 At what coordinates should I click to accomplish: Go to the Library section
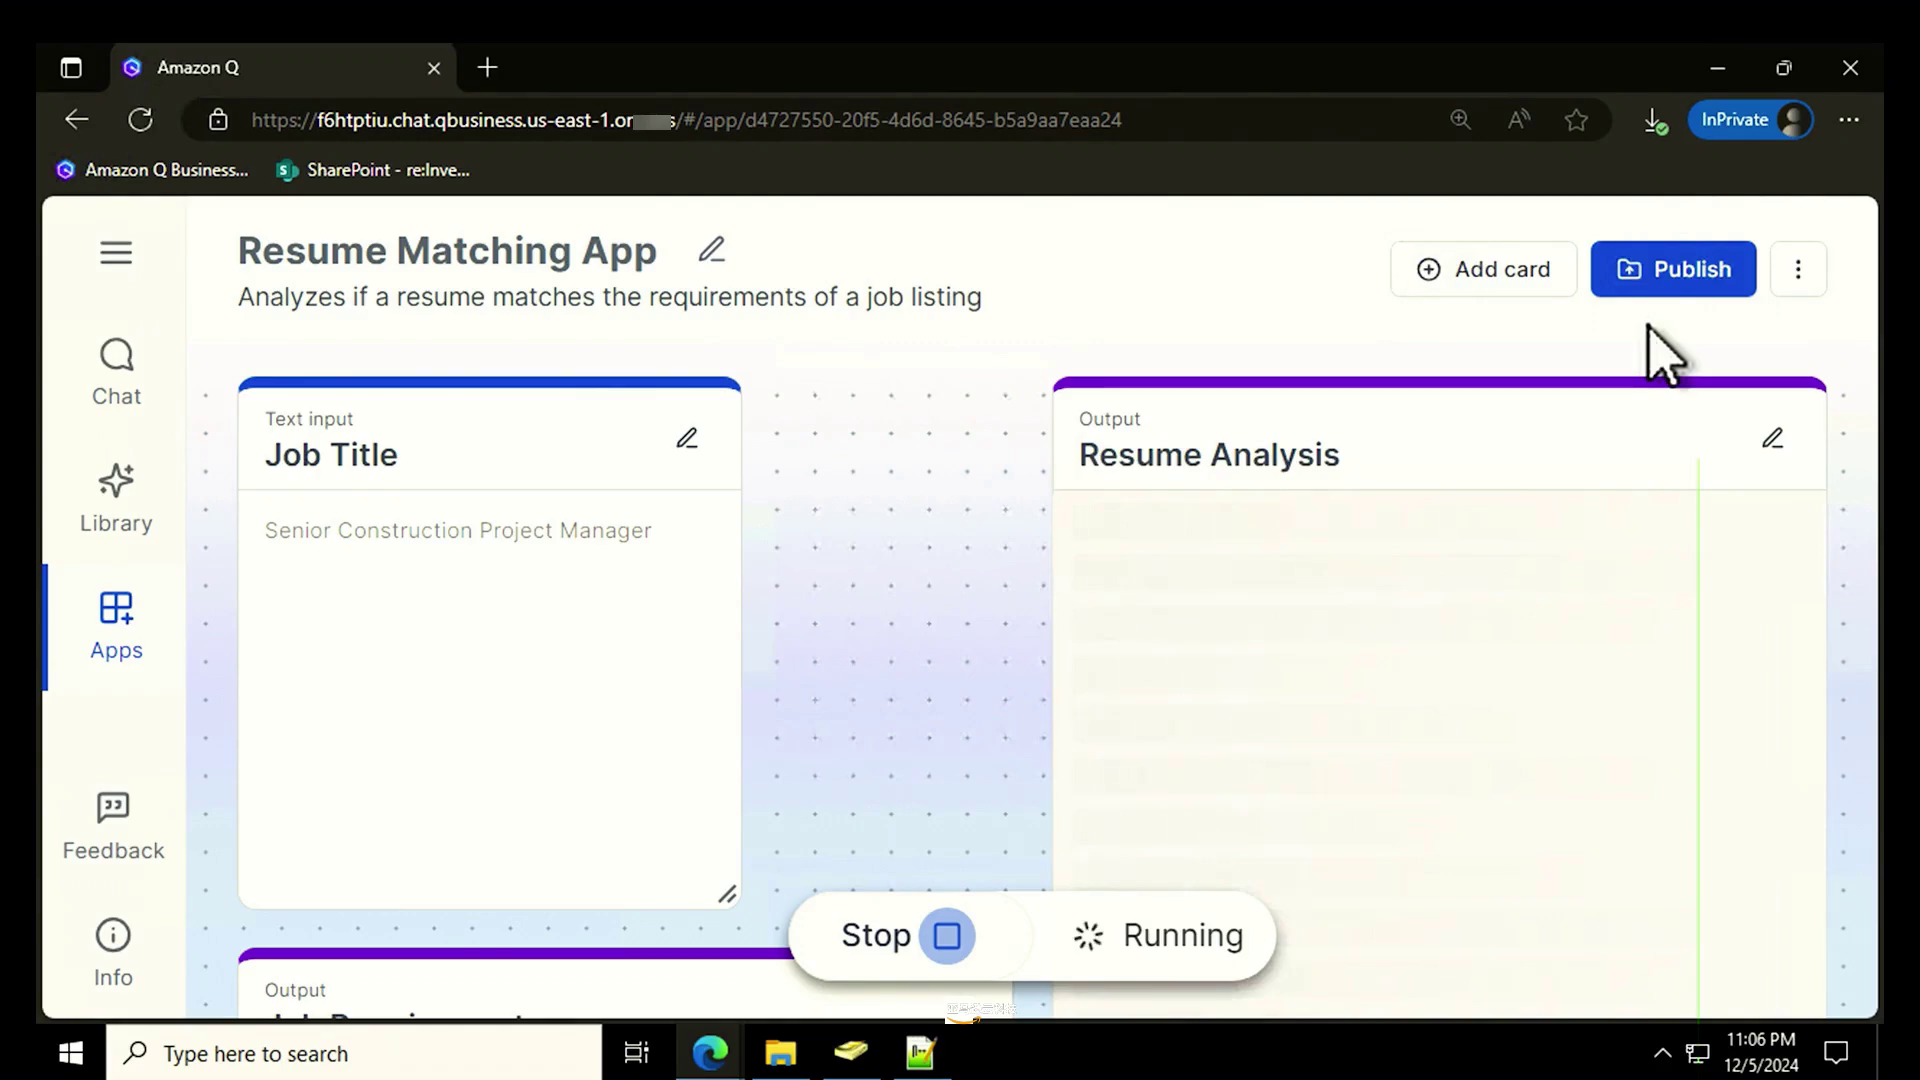click(x=116, y=498)
